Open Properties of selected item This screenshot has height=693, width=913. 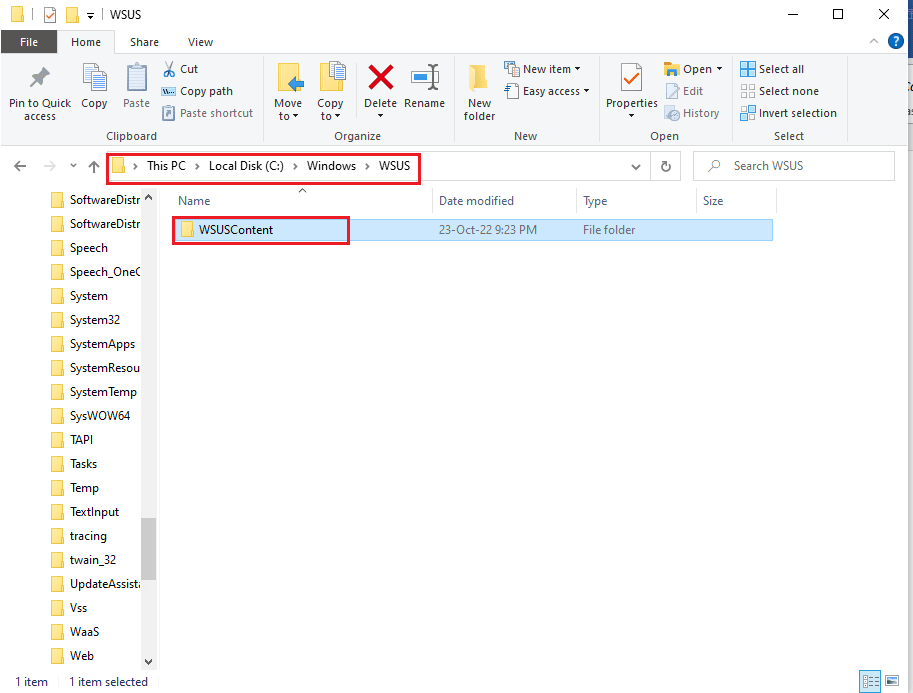pyautogui.click(x=632, y=85)
